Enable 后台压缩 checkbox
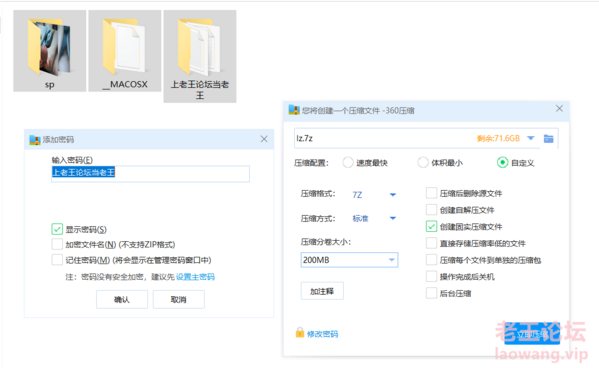 (431, 293)
